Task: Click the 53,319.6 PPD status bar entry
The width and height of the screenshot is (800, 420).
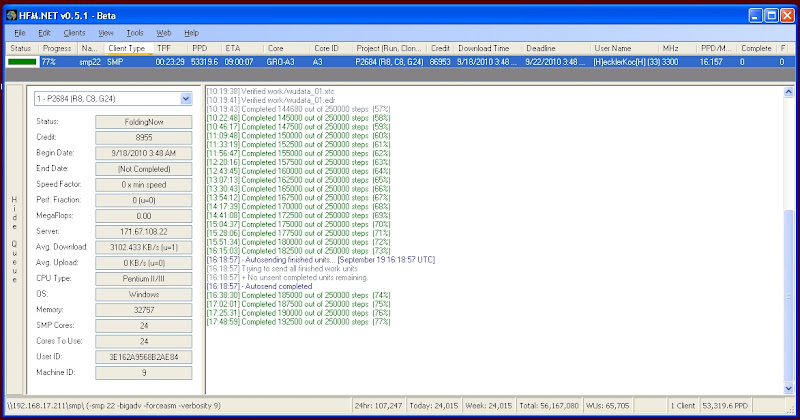Action: coord(725,406)
